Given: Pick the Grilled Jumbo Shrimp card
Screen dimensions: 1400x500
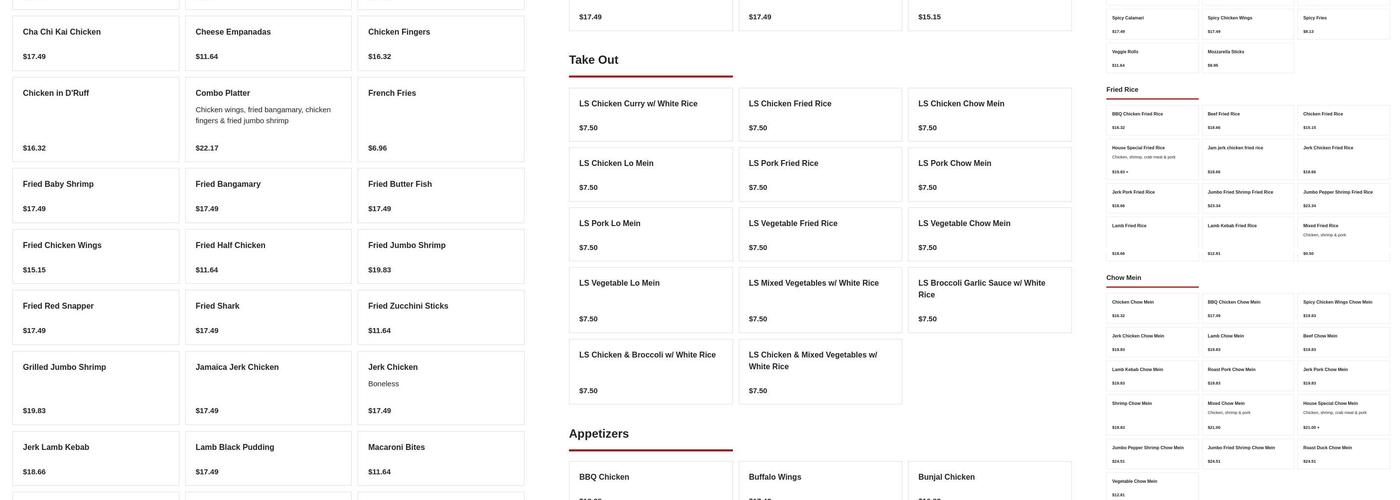Looking at the screenshot, I should click(x=96, y=388).
